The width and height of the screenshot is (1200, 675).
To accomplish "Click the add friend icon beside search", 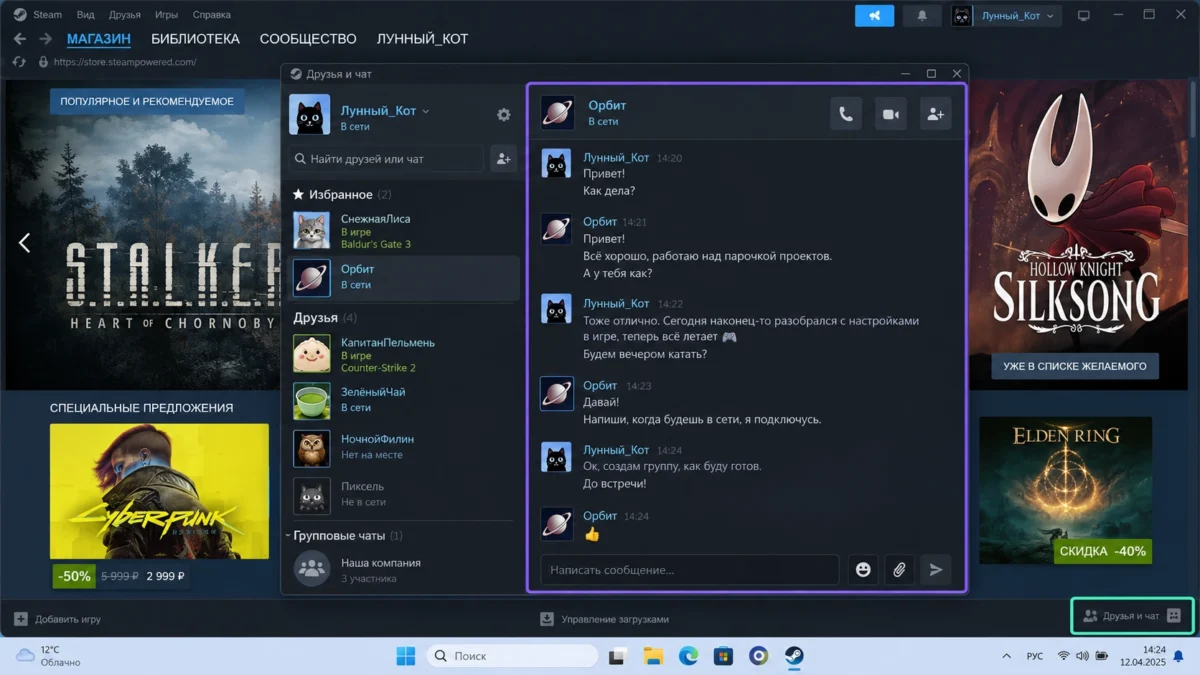I will coord(503,158).
